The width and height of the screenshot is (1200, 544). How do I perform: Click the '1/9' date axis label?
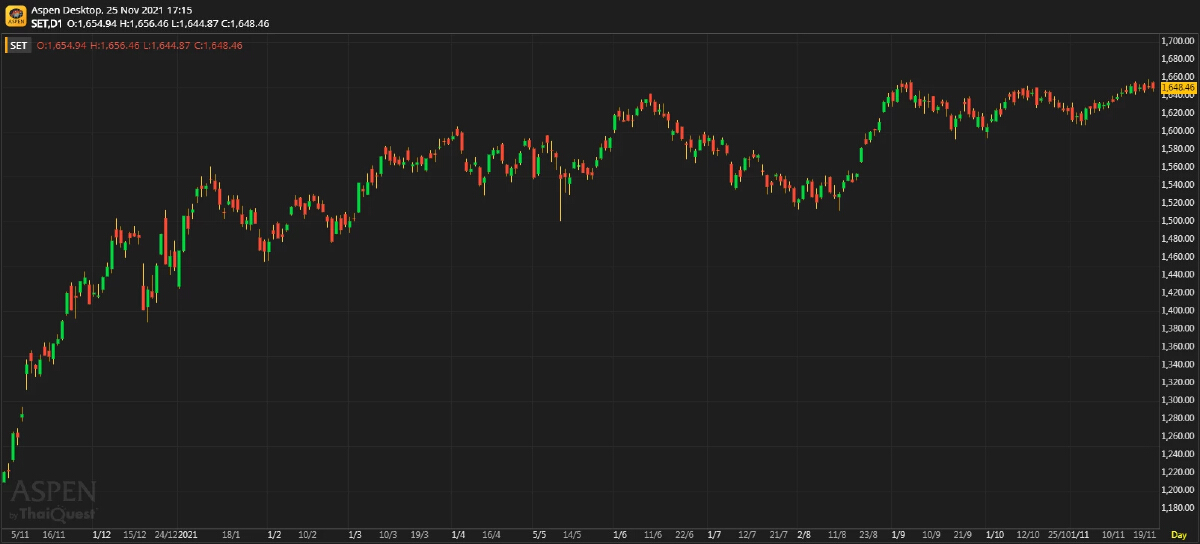pyautogui.click(x=898, y=535)
